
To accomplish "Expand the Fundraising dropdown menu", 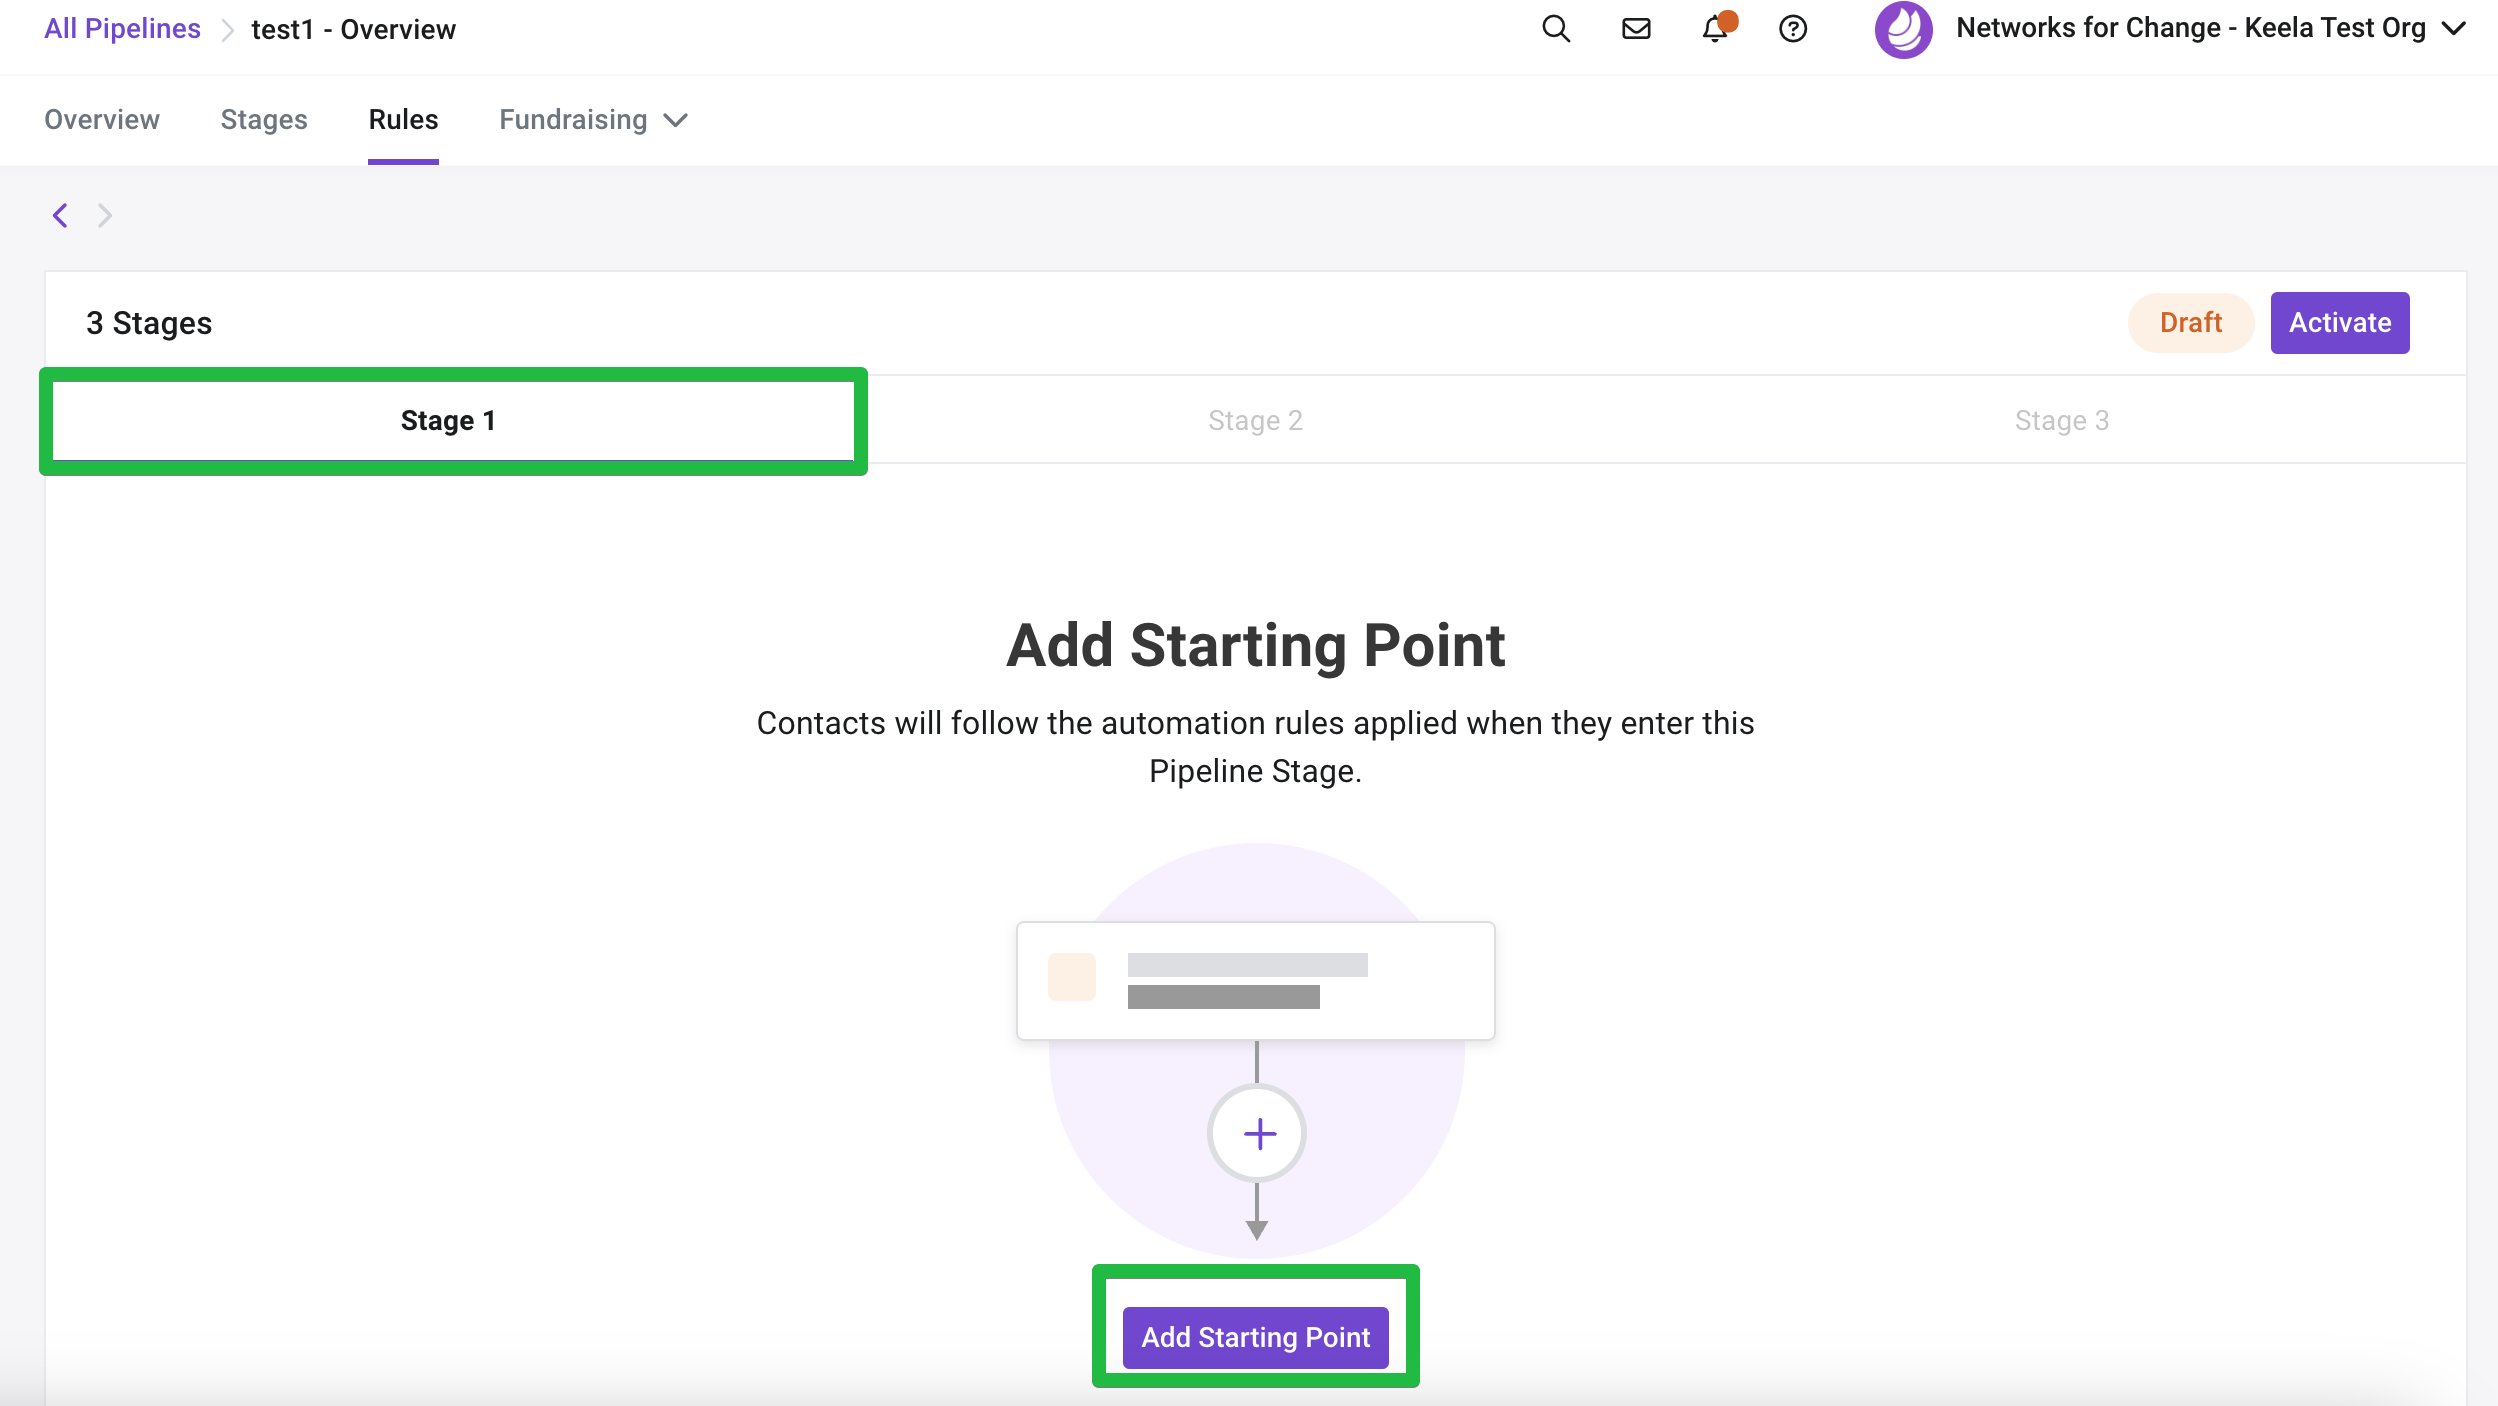I will (593, 120).
